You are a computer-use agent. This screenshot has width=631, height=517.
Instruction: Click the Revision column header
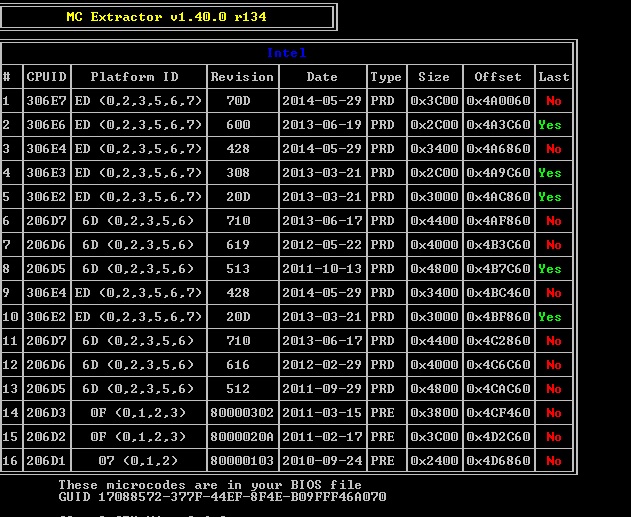(x=242, y=77)
